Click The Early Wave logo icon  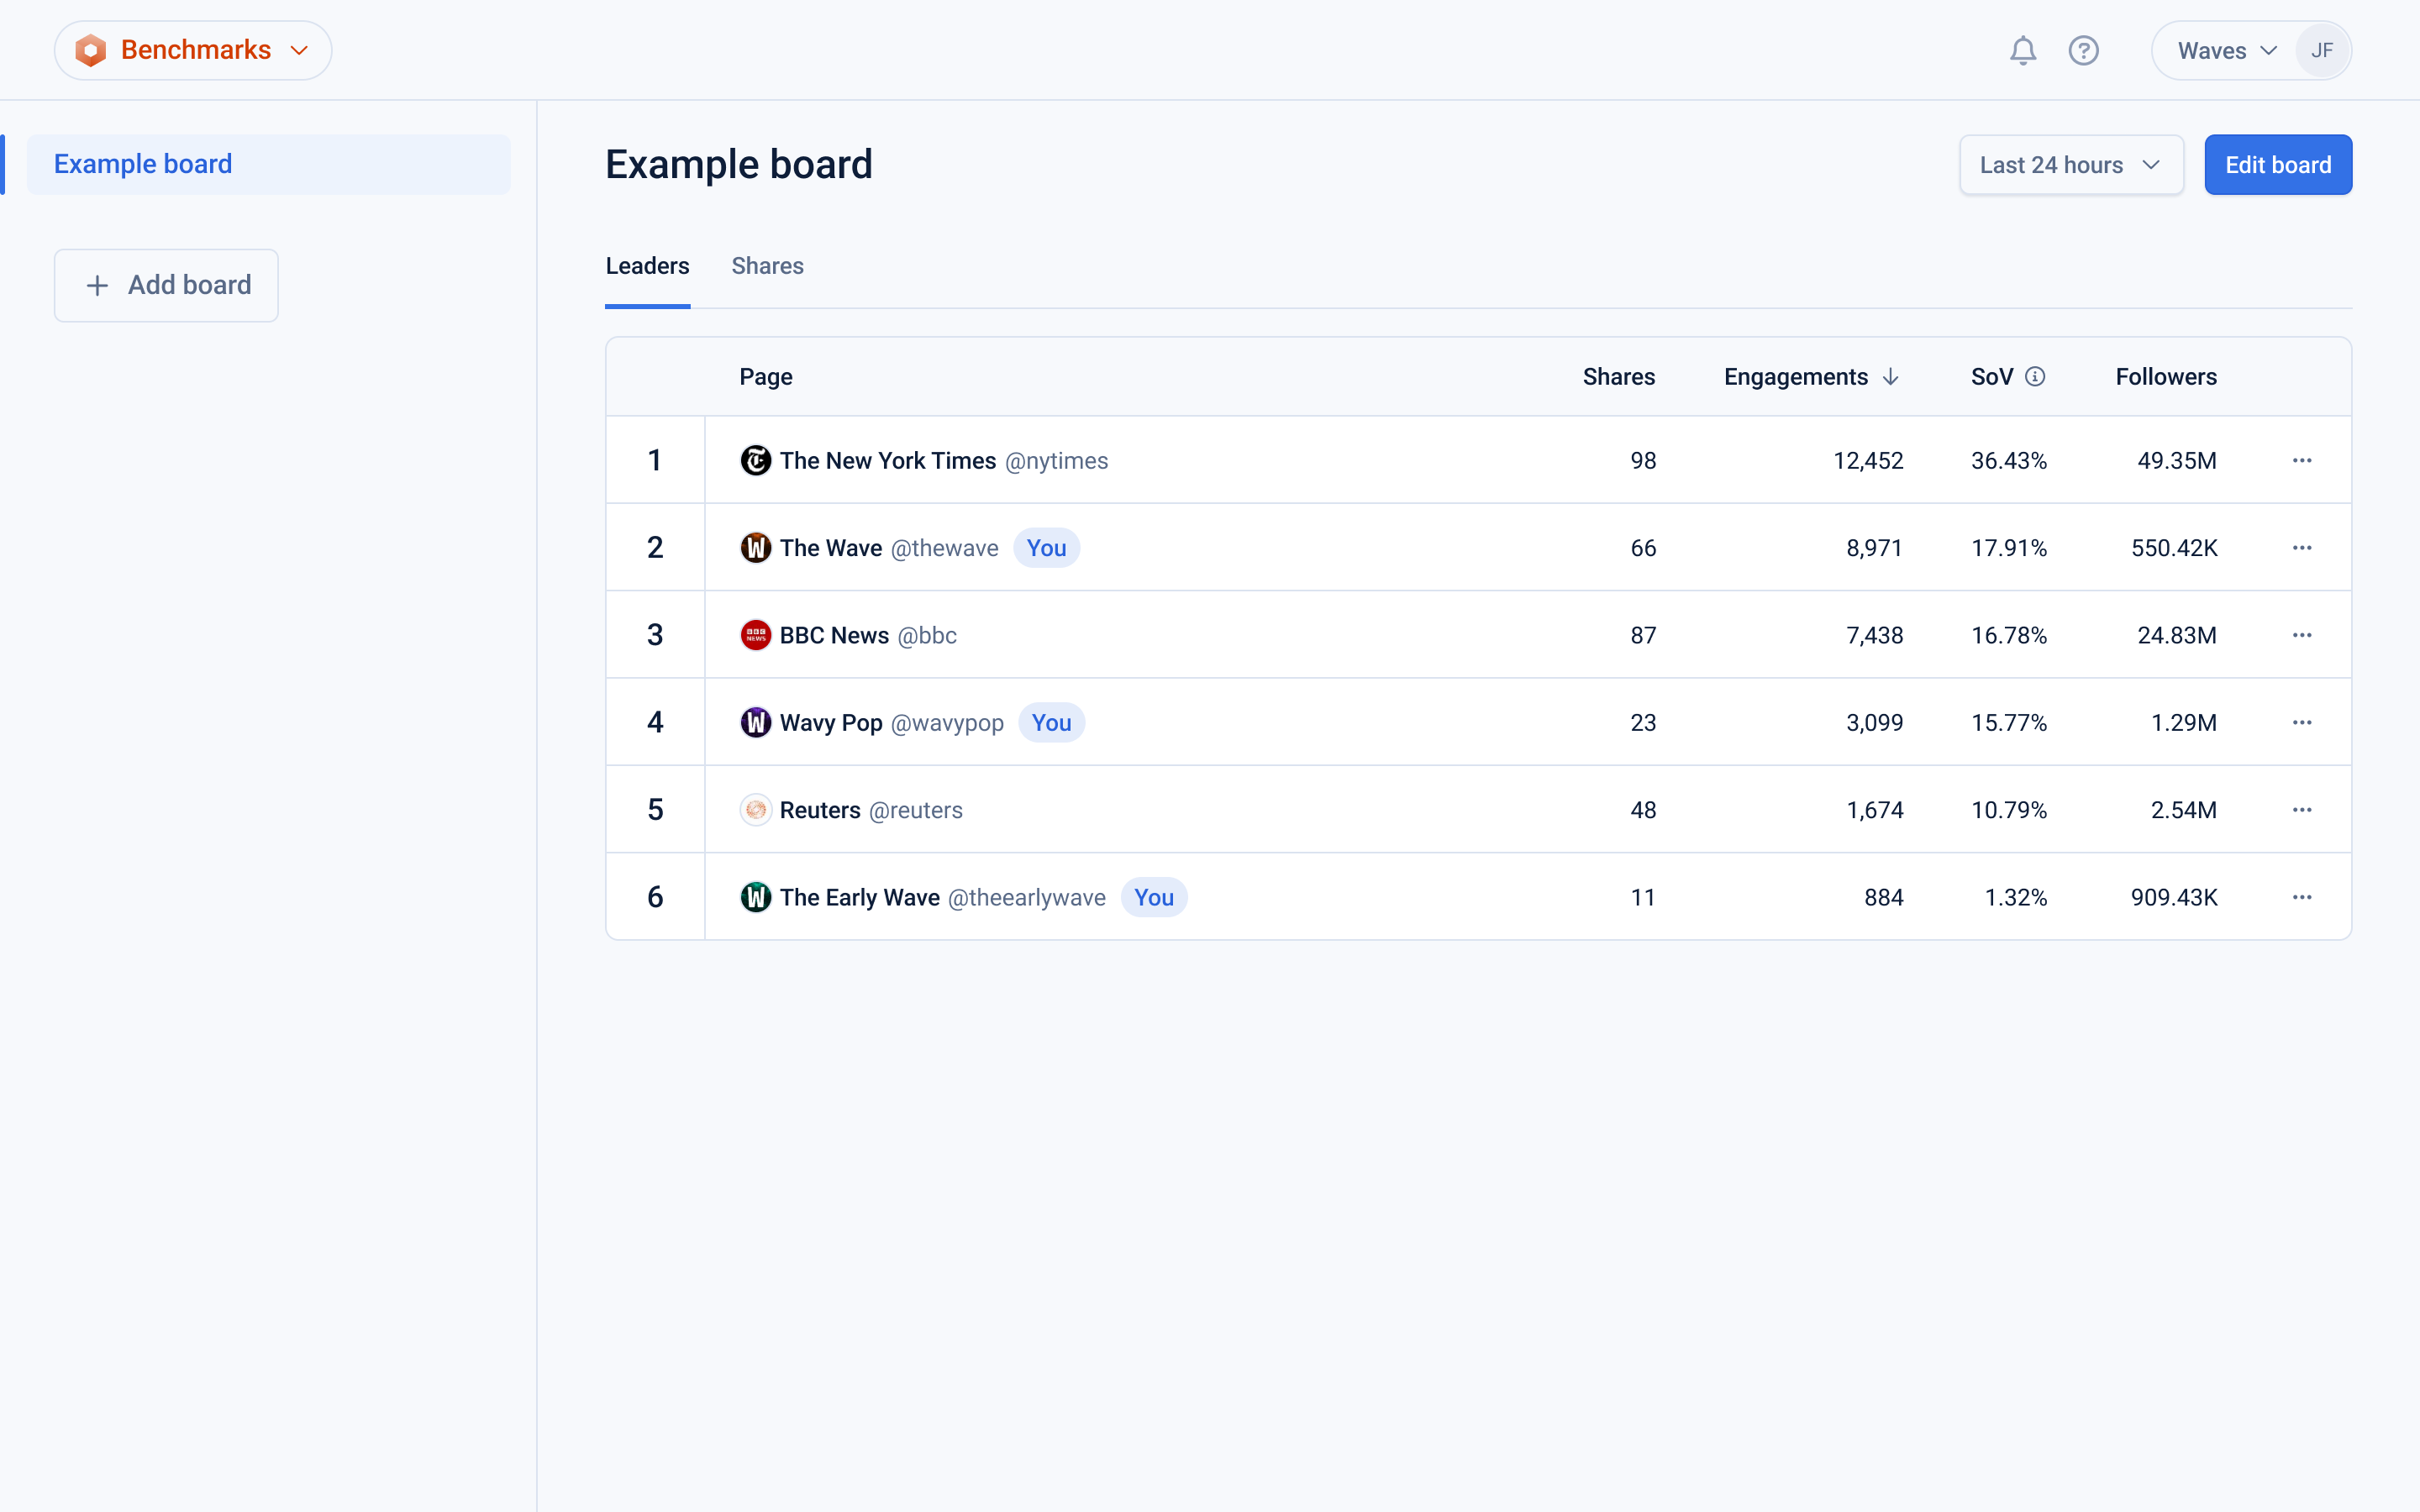755,897
